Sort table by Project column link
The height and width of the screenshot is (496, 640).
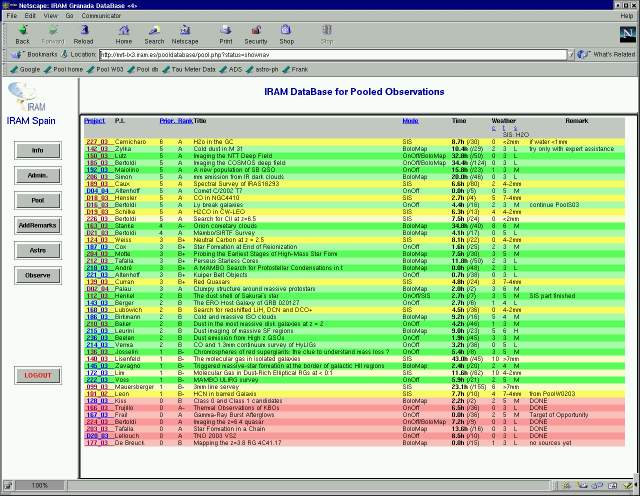coord(95,120)
